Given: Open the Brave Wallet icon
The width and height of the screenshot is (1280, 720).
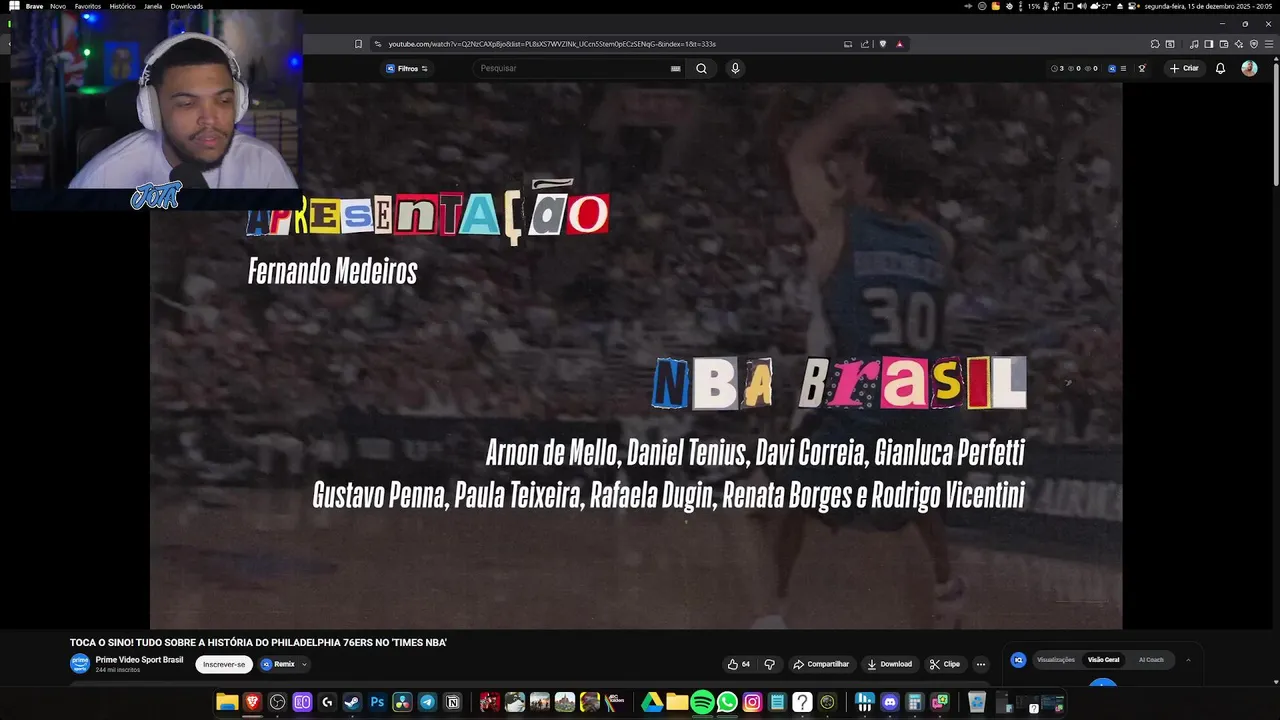Looking at the screenshot, I should 1224,44.
